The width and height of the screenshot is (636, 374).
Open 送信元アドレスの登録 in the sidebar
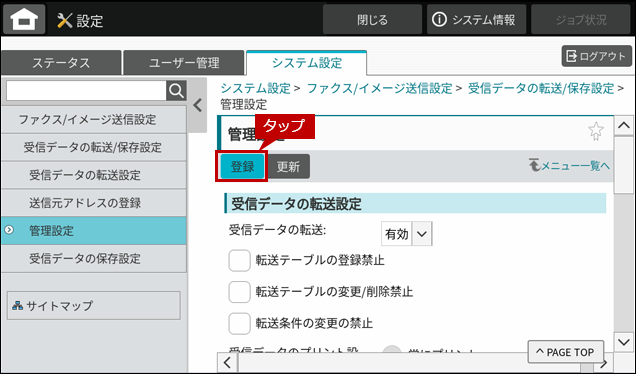coord(94,203)
